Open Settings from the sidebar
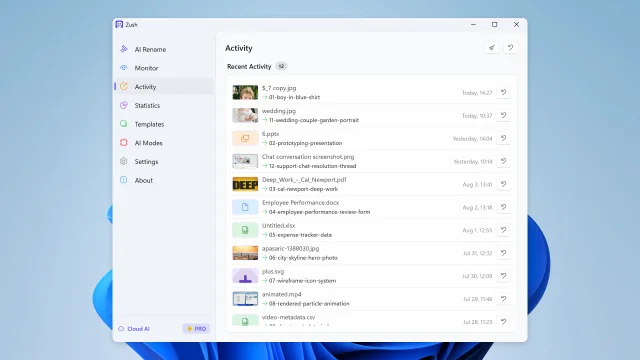Image resolution: width=640 pixels, height=360 pixels. [164, 162]
